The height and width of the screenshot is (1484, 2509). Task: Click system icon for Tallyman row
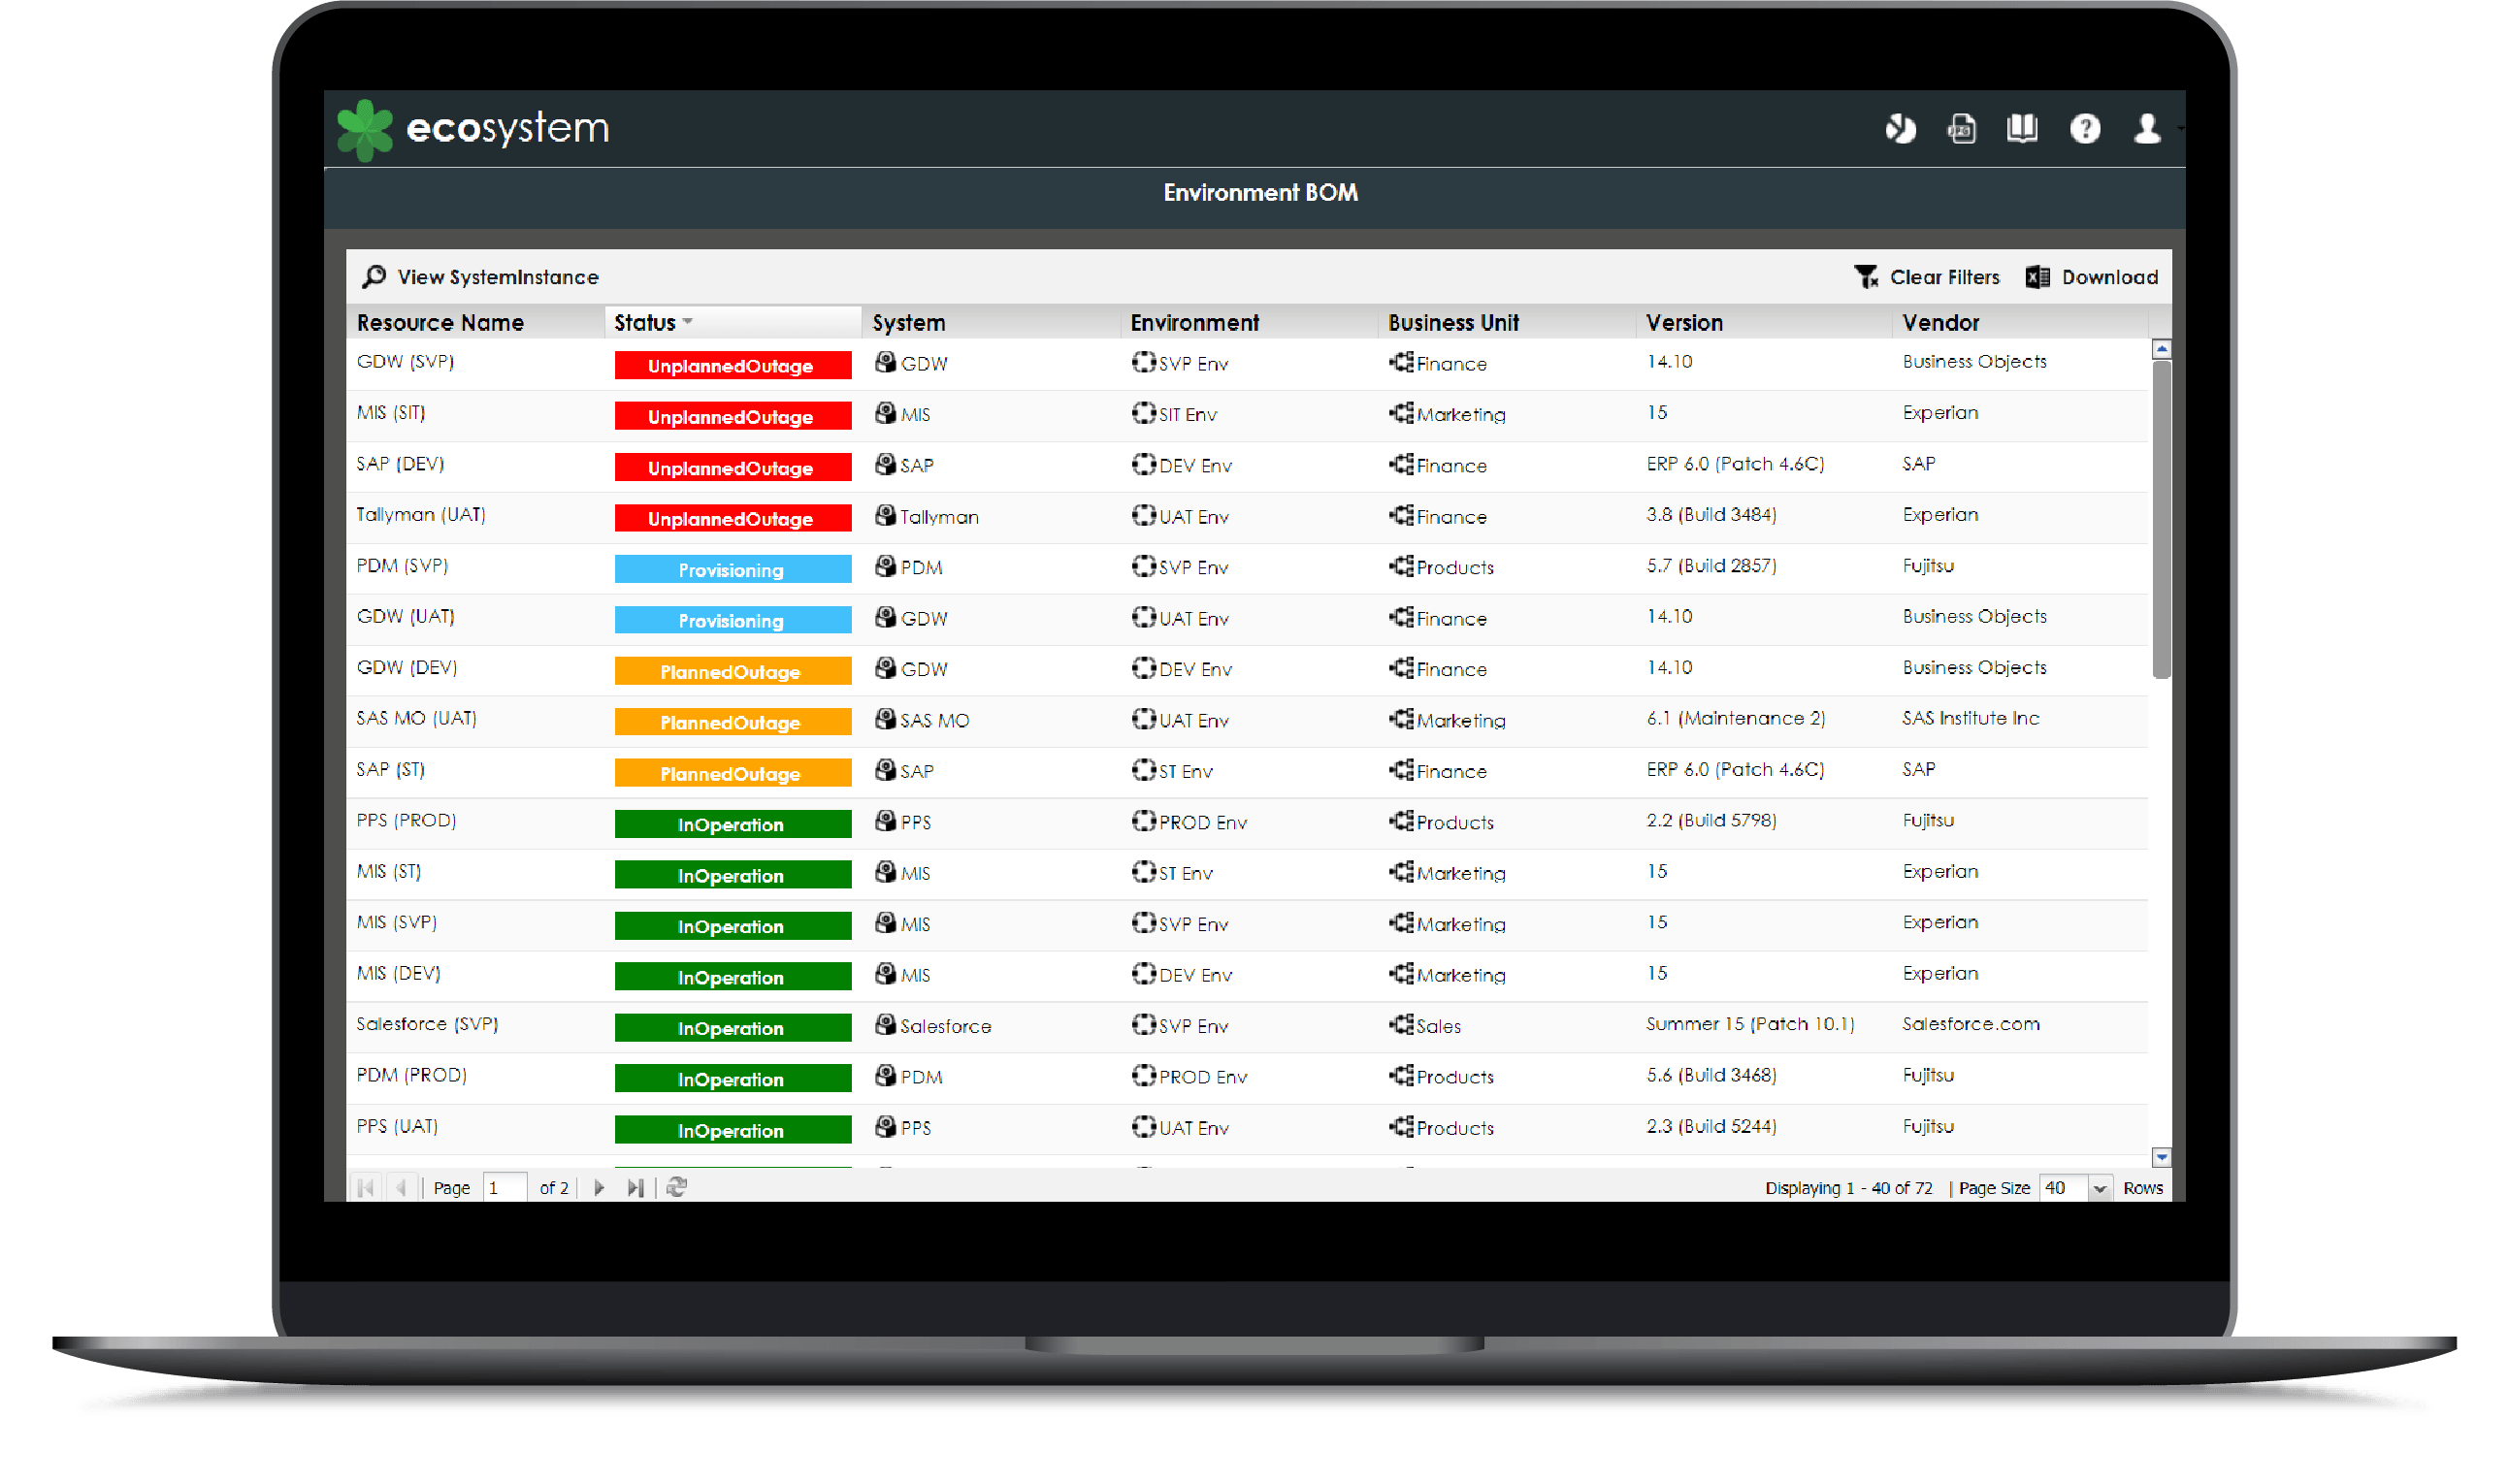tap(885, 515)
